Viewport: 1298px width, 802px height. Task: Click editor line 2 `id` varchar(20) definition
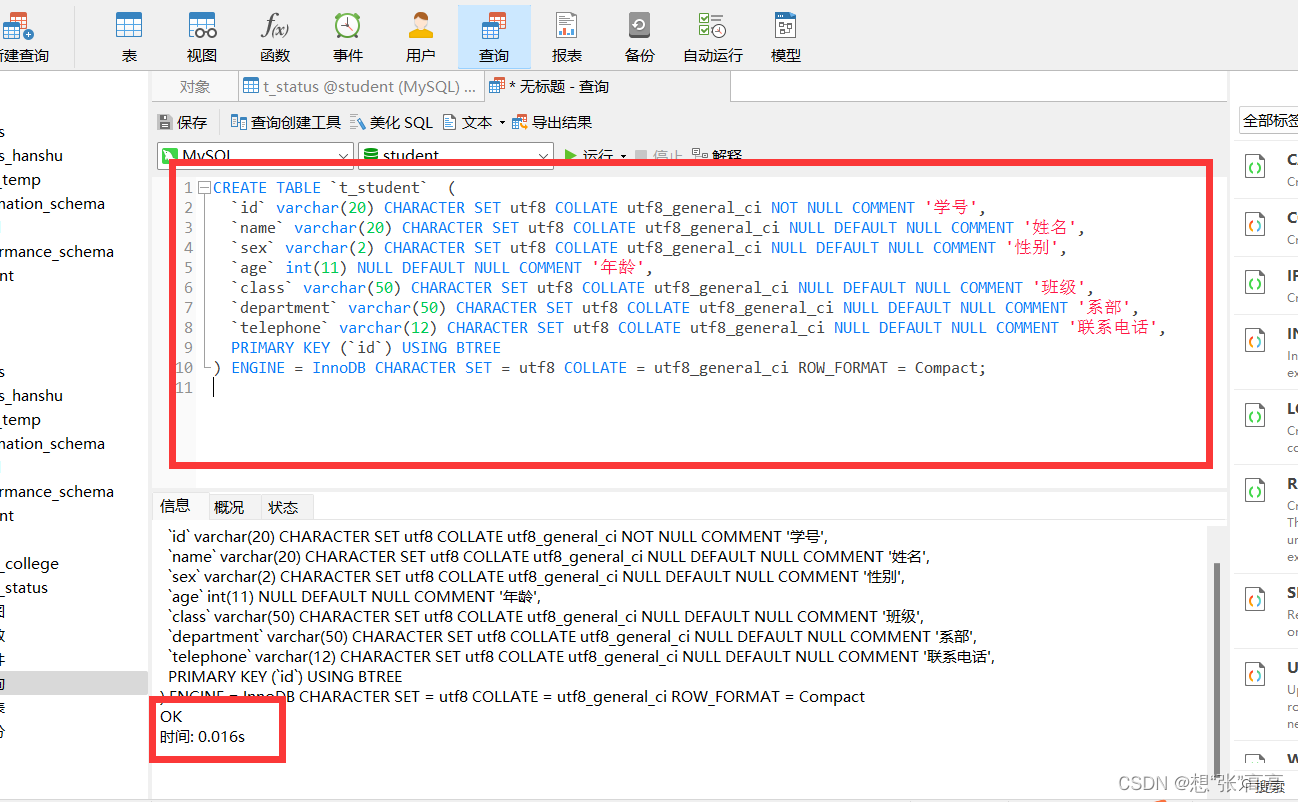point(609,208)
